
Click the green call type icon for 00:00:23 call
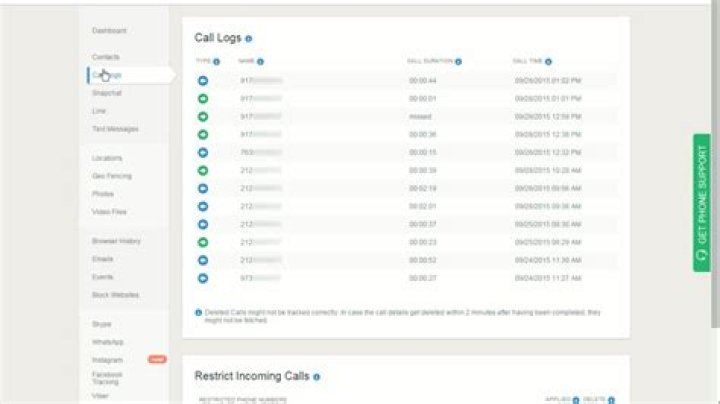pyautogui.click(x=203, y=242)
